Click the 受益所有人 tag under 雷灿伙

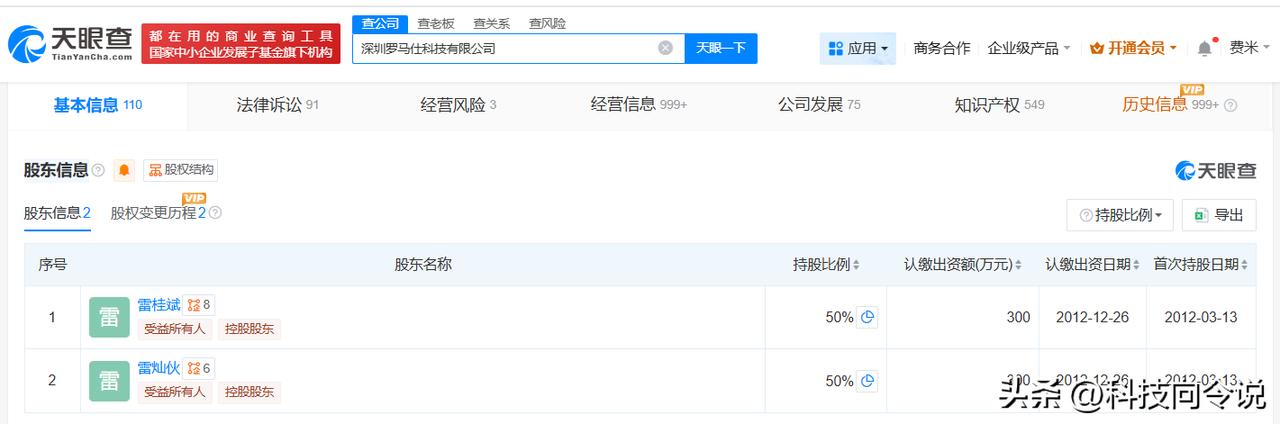tap(175, 392)
